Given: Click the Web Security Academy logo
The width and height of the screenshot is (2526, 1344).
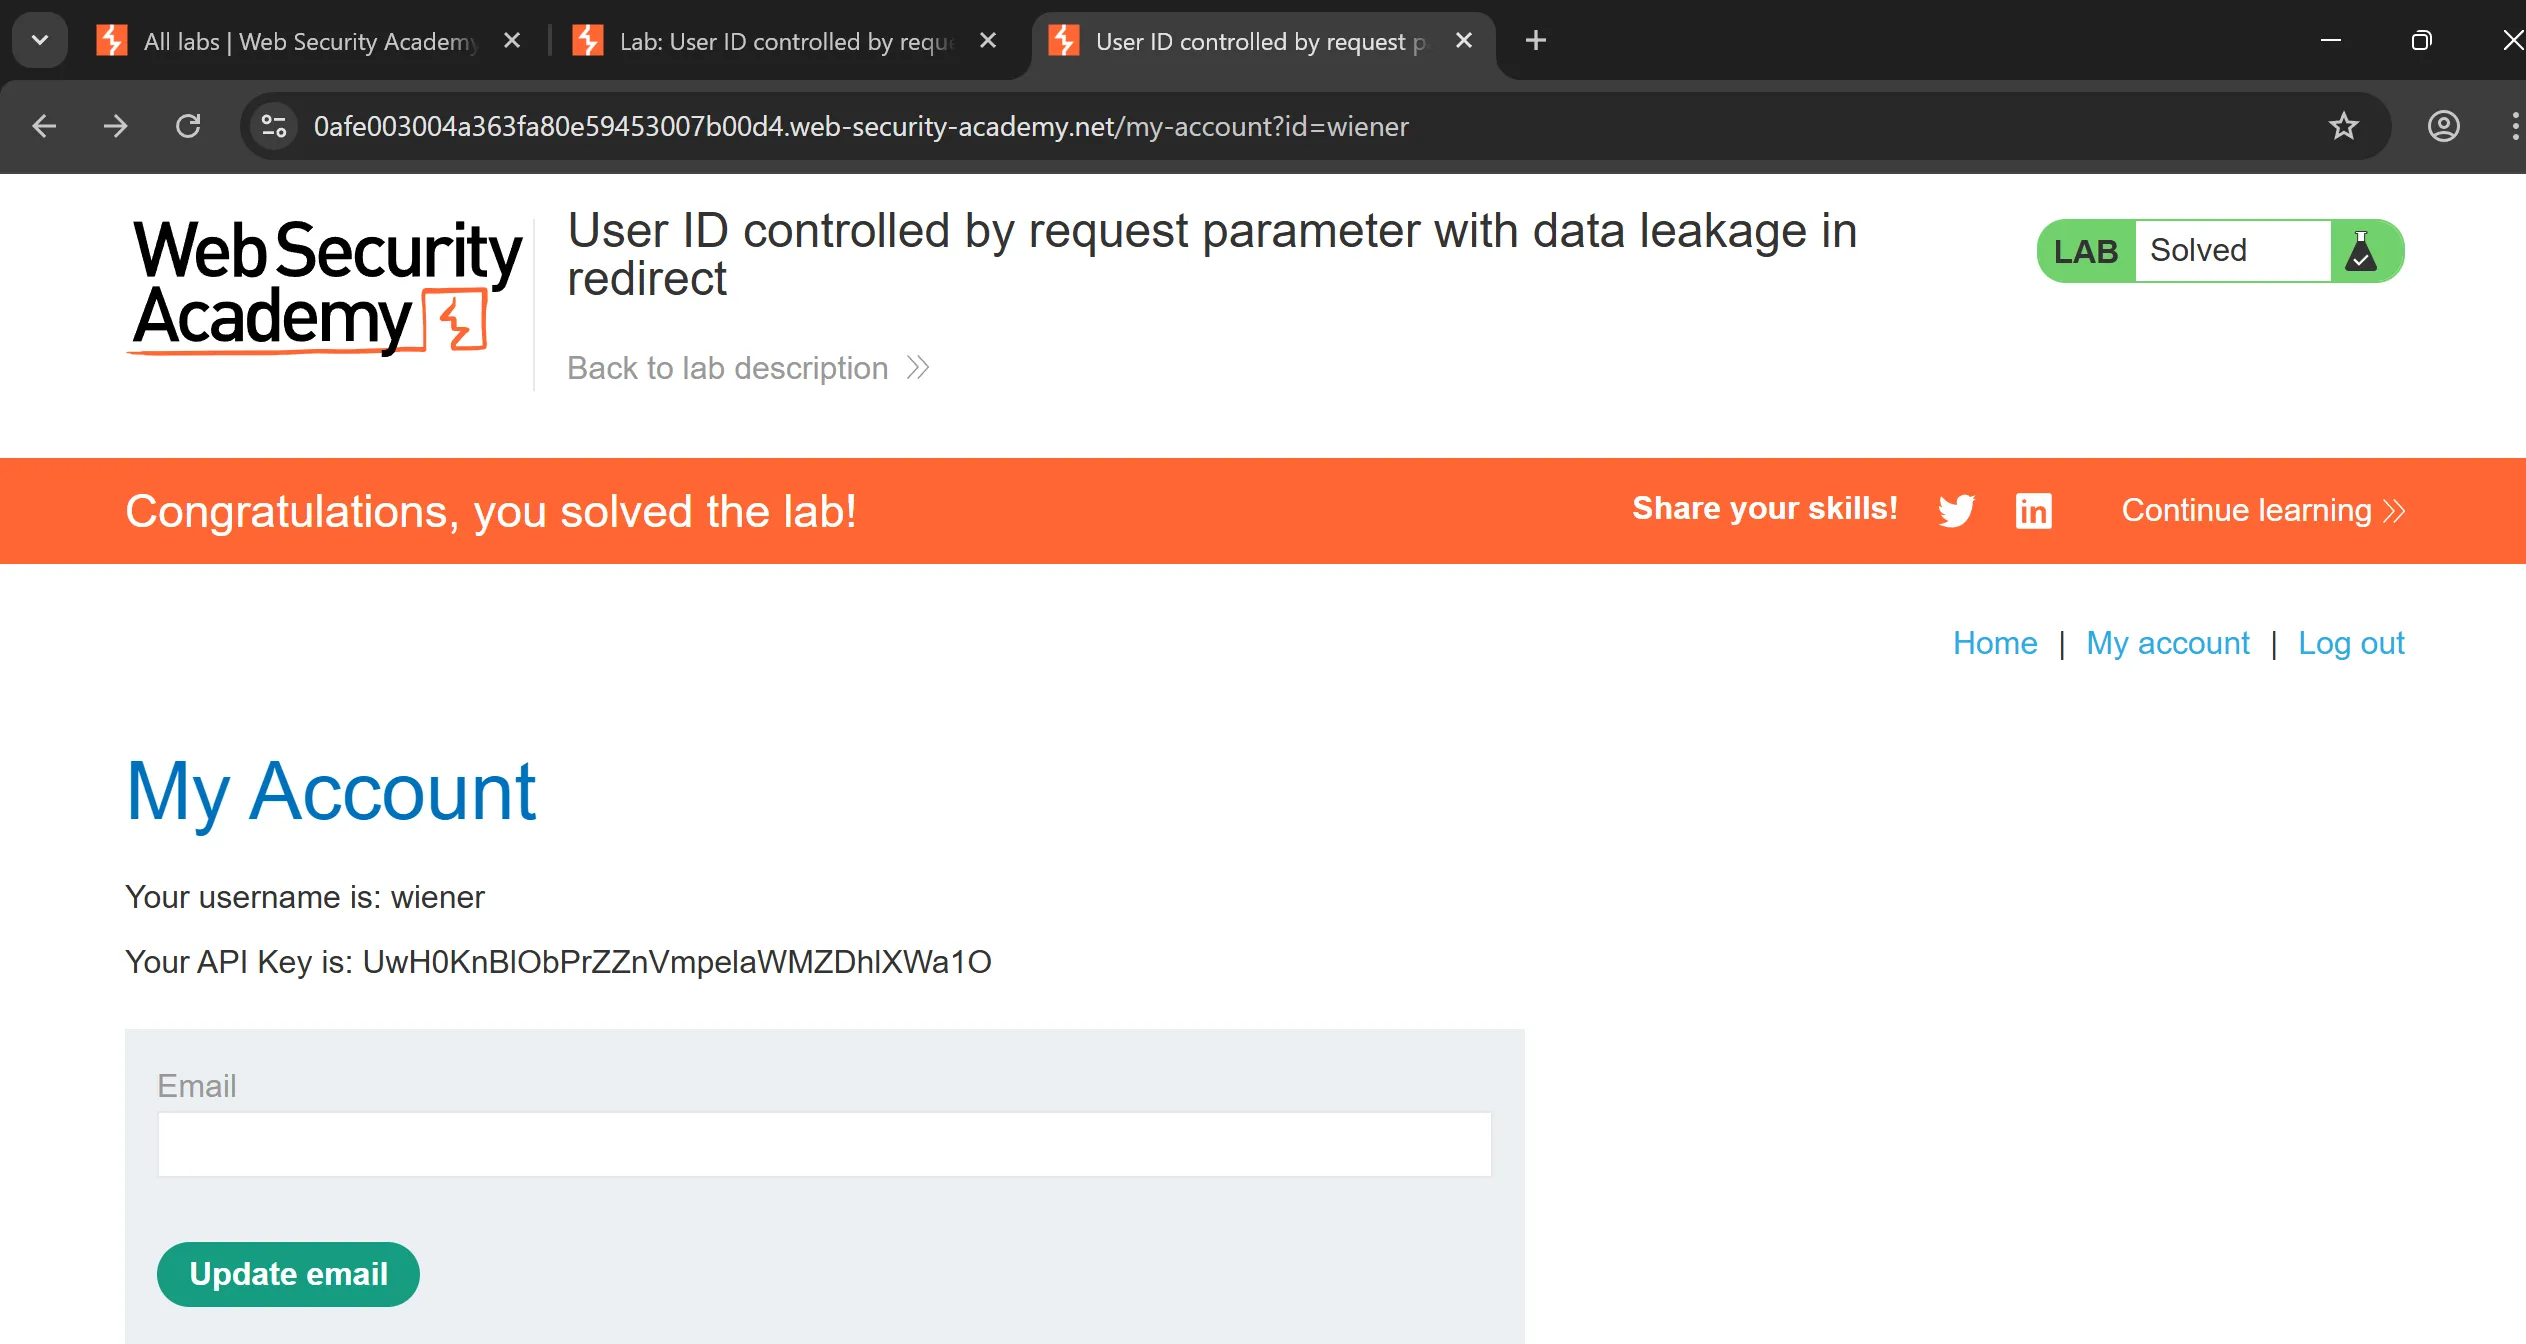Looking at the screenshot, I should pos(327,285).
